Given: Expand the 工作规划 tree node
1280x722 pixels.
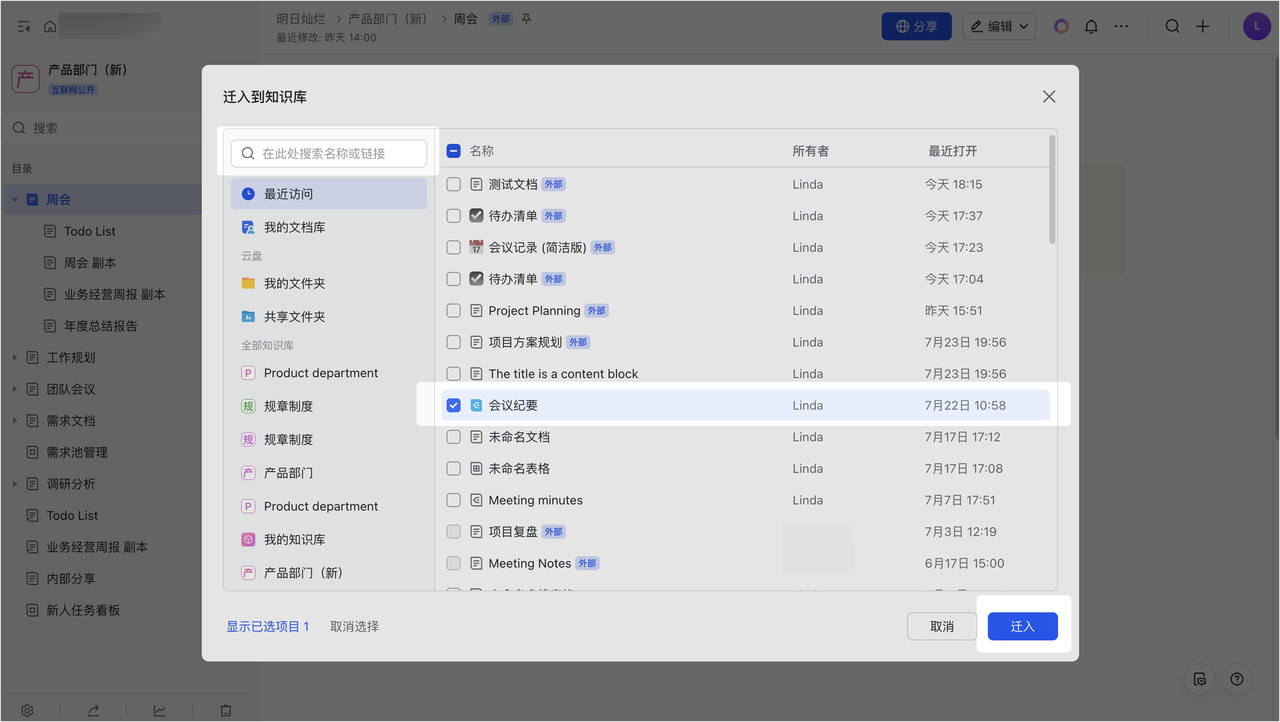Looking at the screenshot, I should tap(15, 357).
